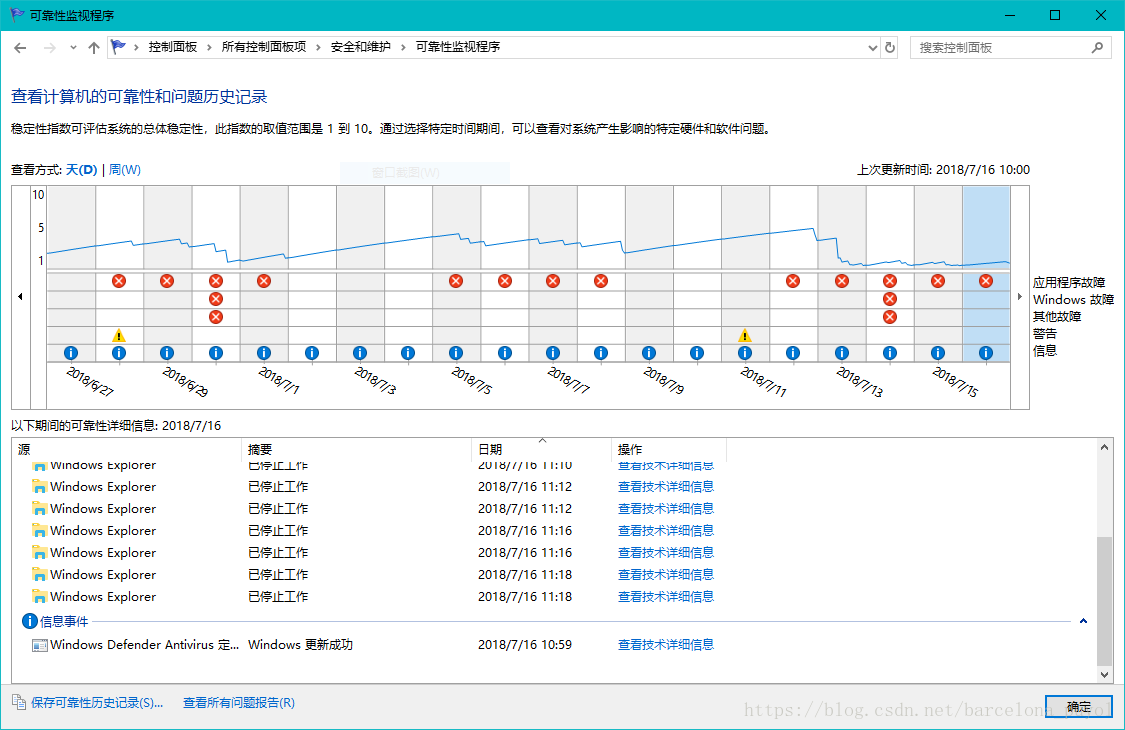Open the 安全和维护 breadcrumb

click(361, 47)
